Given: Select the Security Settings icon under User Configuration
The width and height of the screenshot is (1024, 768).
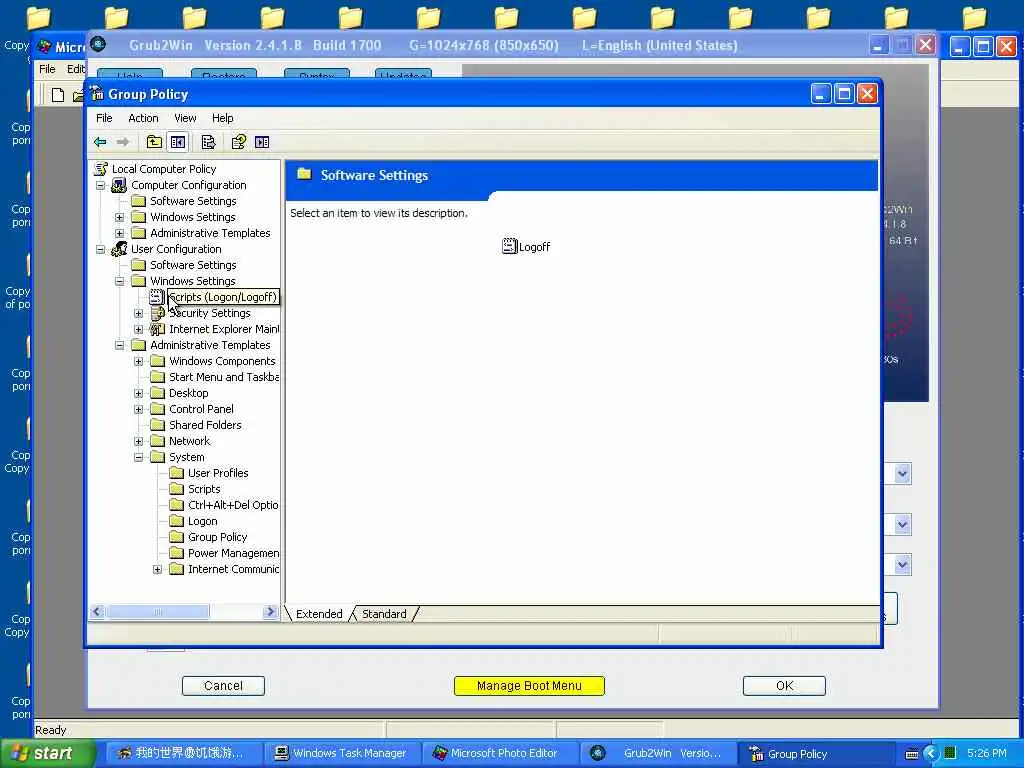Looking at the screenshot, I should [x=157, y=313].
